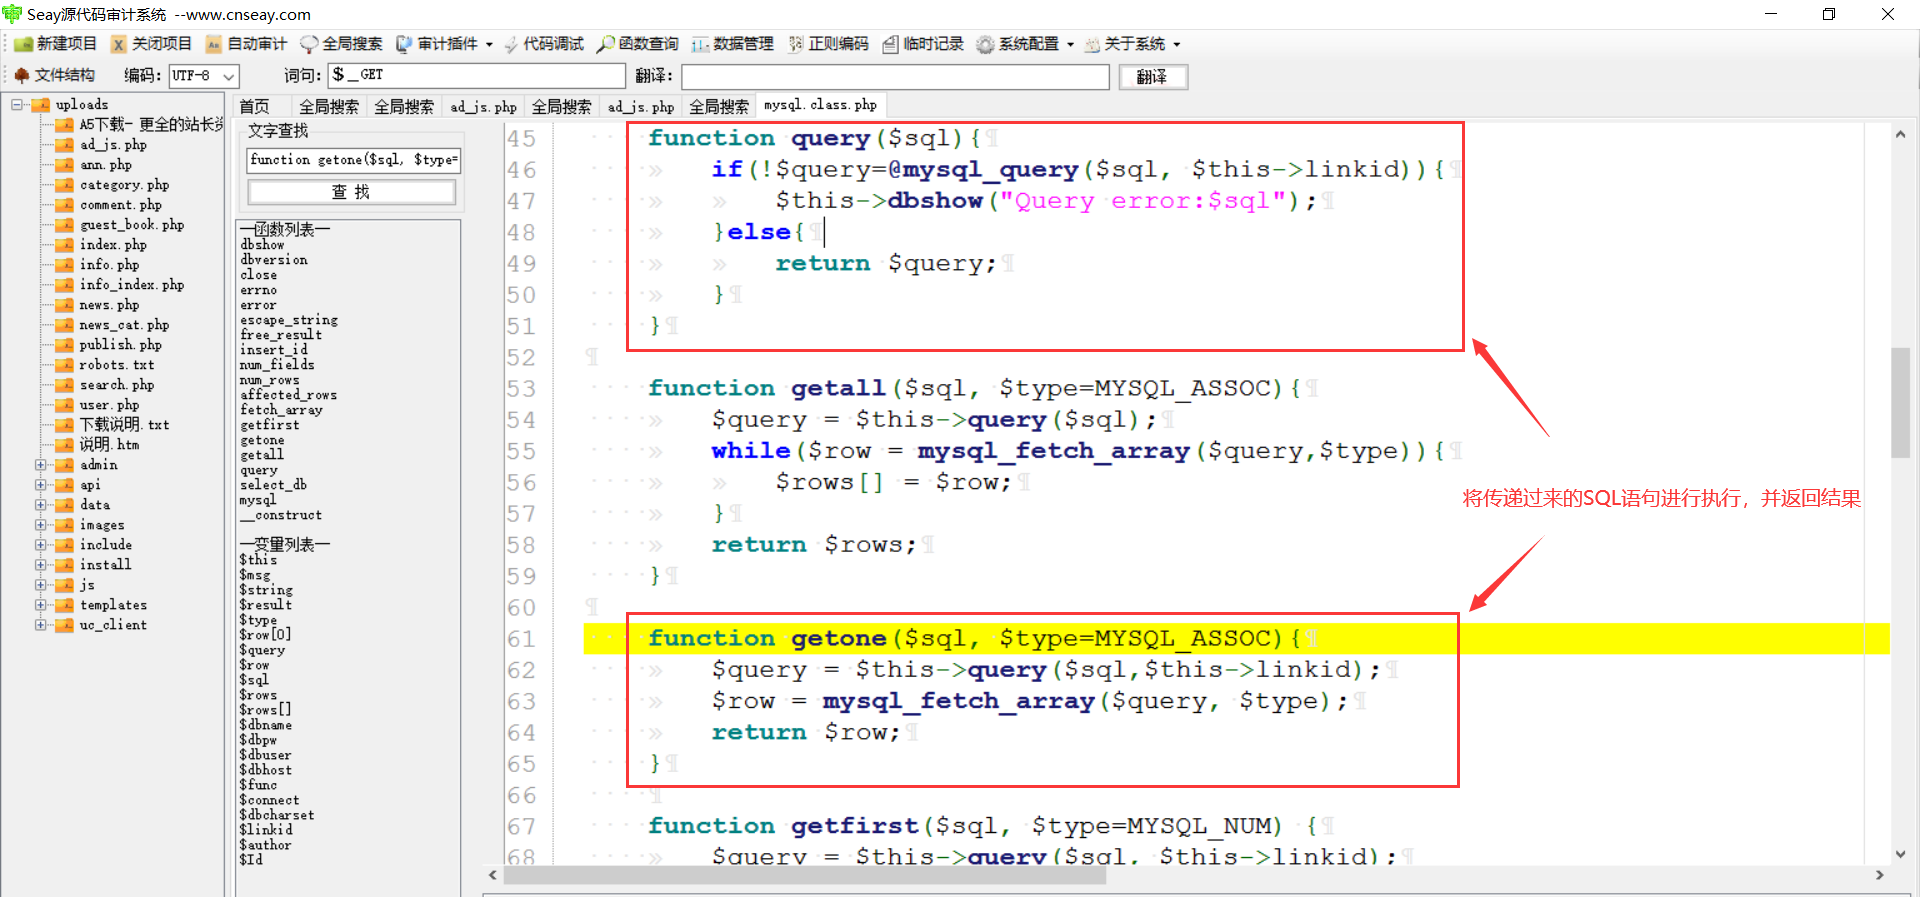Open ad_js.php in the file tree
Screen dimensions: 1920x897
tap(113, 145)
